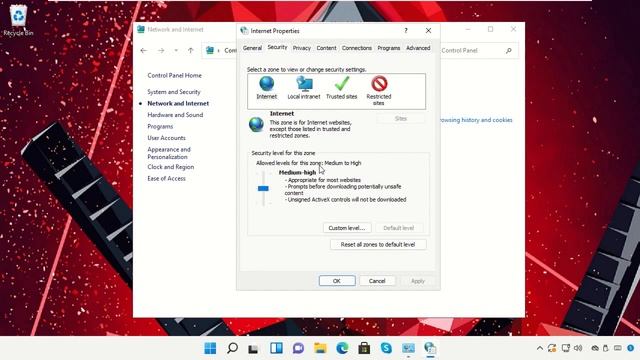This screenshot has height=360, width=640.
Task: Click the Default level button
Action: [x=399, y=228]
